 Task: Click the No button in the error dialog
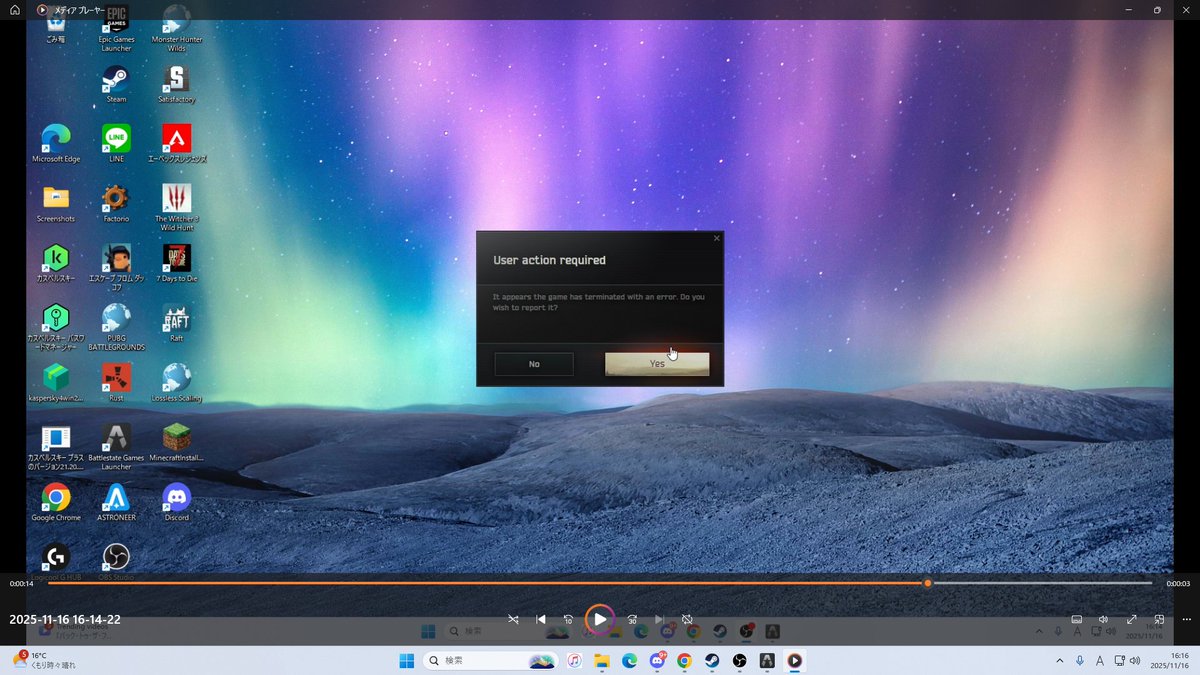point(534,364)
